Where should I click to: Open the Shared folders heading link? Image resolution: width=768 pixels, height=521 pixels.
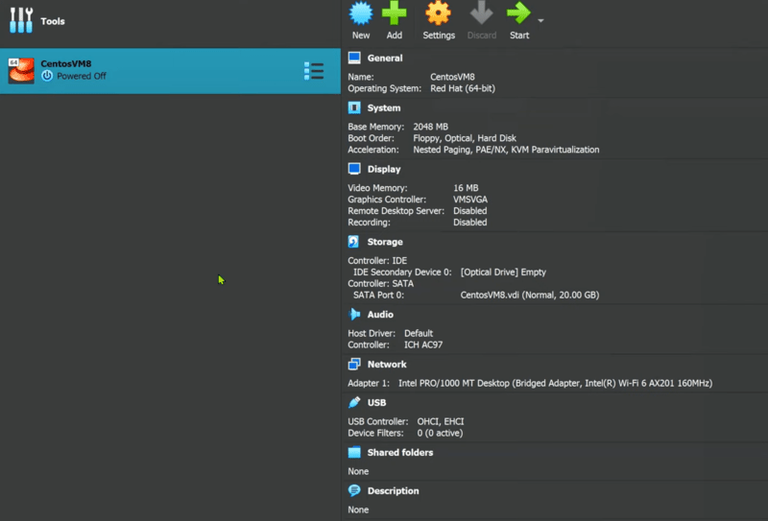click(x=400, y=452)
